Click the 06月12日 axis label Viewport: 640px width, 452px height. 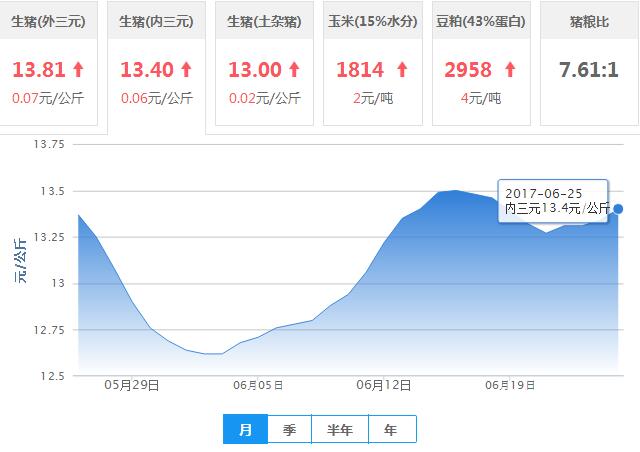(384, 385)
